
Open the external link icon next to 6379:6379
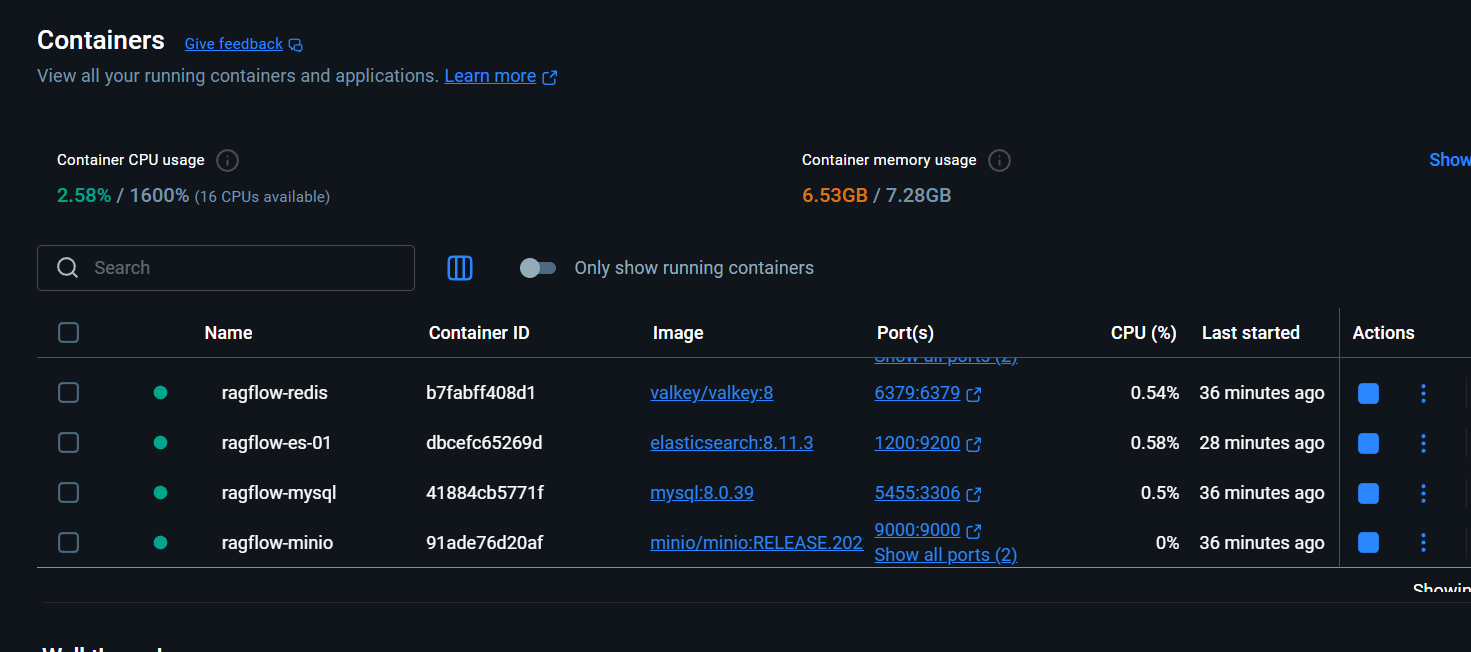click(974, 395)
